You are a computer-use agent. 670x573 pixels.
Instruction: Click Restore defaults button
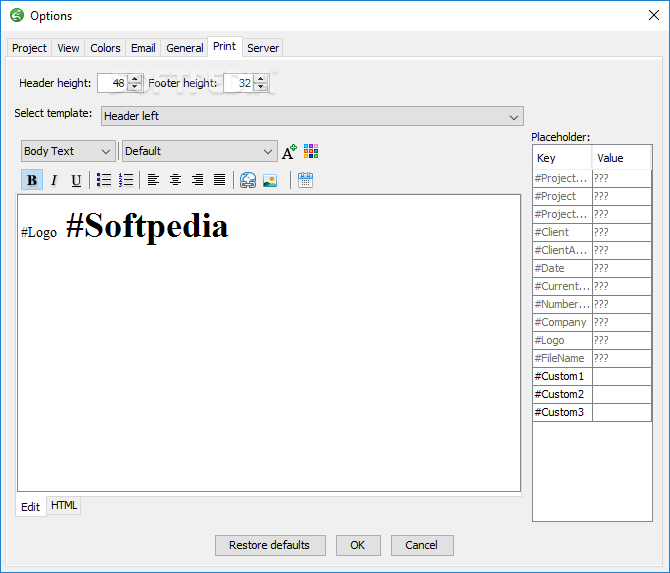tap(270, 545)
